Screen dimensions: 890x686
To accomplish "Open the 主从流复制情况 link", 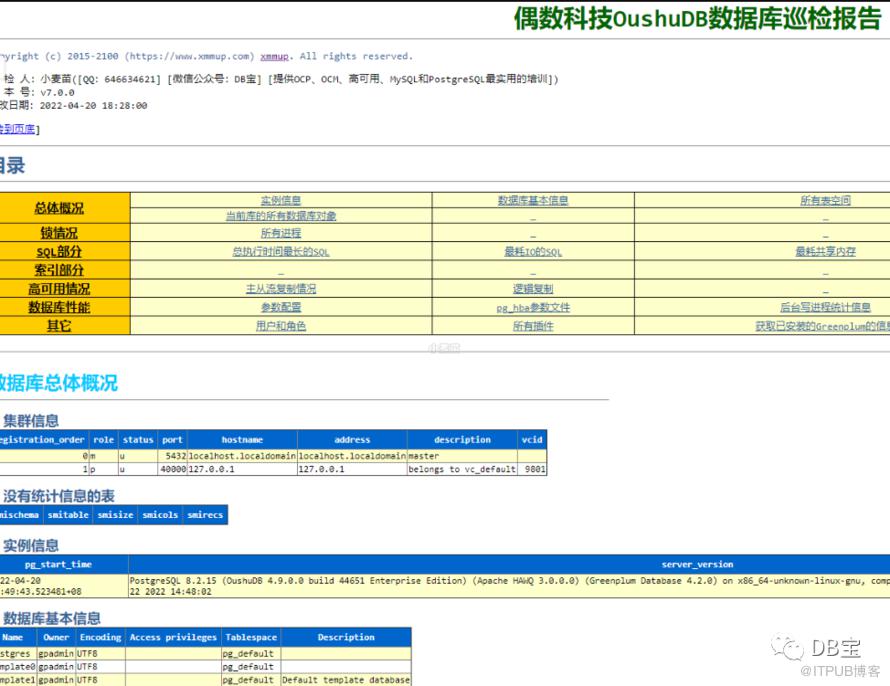I will tap(281, 289).
